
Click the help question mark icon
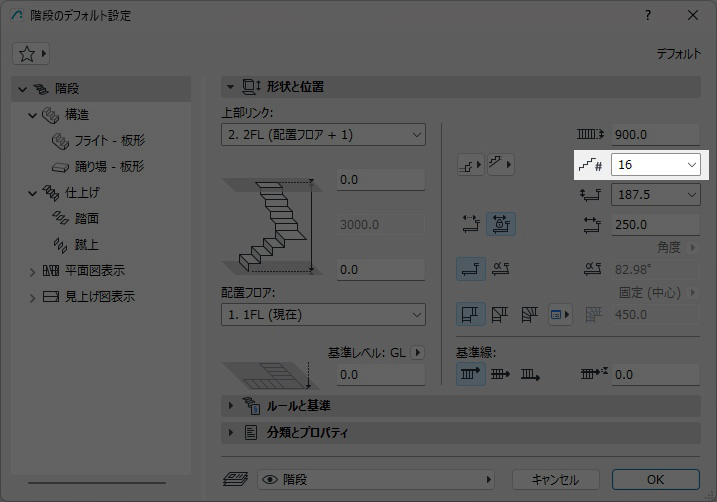(x=648, y=15)
